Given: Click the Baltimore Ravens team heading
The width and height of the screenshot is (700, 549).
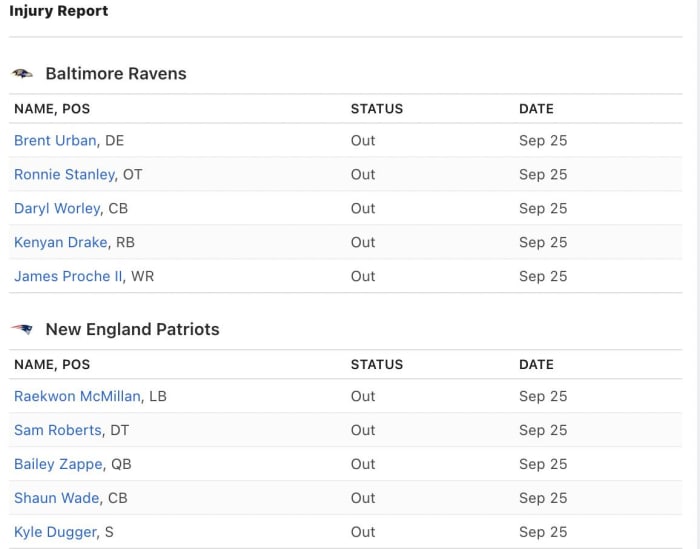Looking at the screenshot, I should pyautogui.click(x=116, y=74).
